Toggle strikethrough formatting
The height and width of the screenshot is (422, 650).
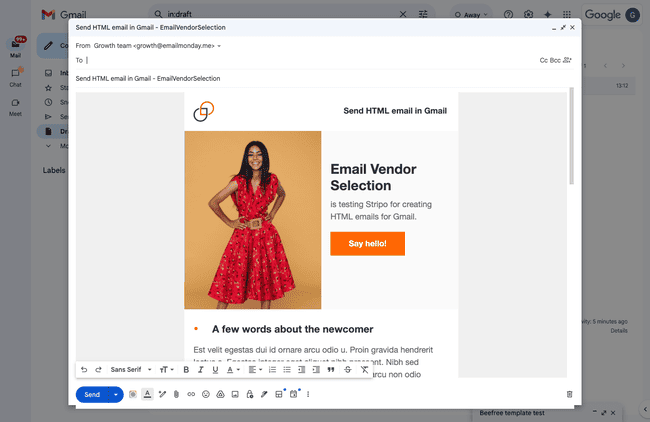pos(348,369)
